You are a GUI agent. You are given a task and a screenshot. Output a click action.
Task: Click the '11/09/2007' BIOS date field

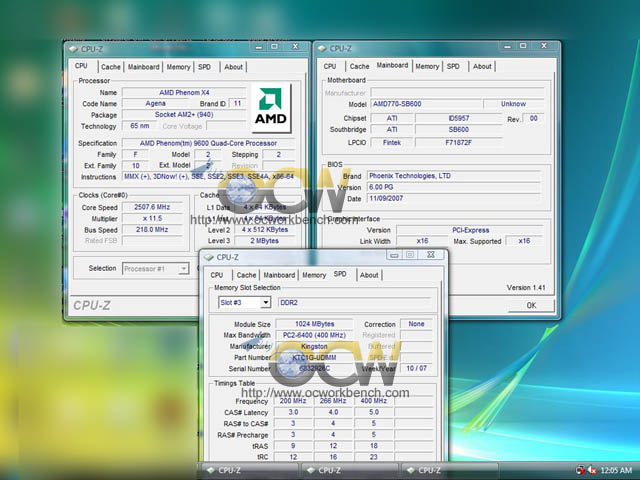[454, 198]
